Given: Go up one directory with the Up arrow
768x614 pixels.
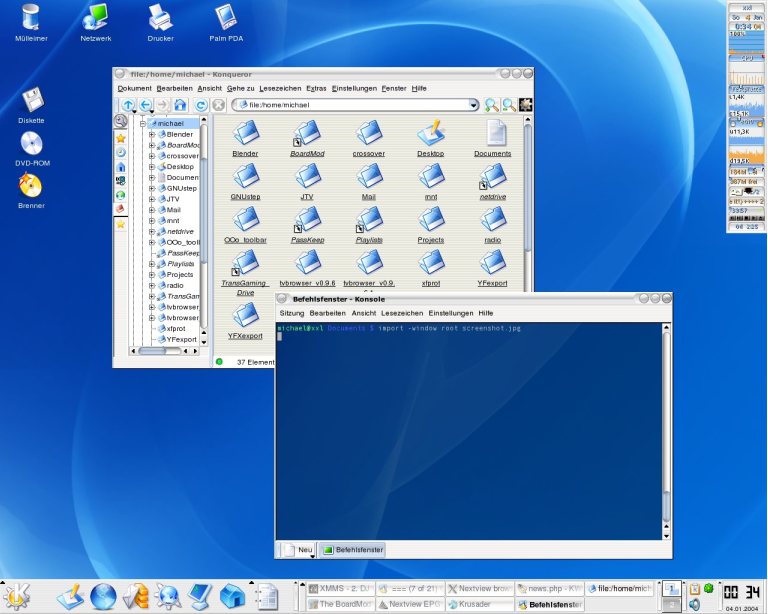Looking at the screenshot, I should tap(127, 105).
